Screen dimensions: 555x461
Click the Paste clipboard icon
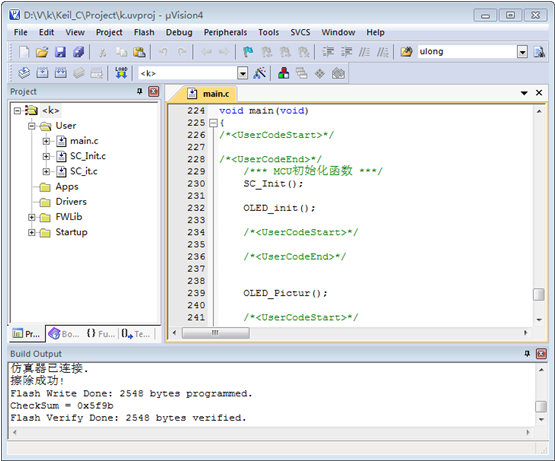pyautogui.click(x=139, y=52)
